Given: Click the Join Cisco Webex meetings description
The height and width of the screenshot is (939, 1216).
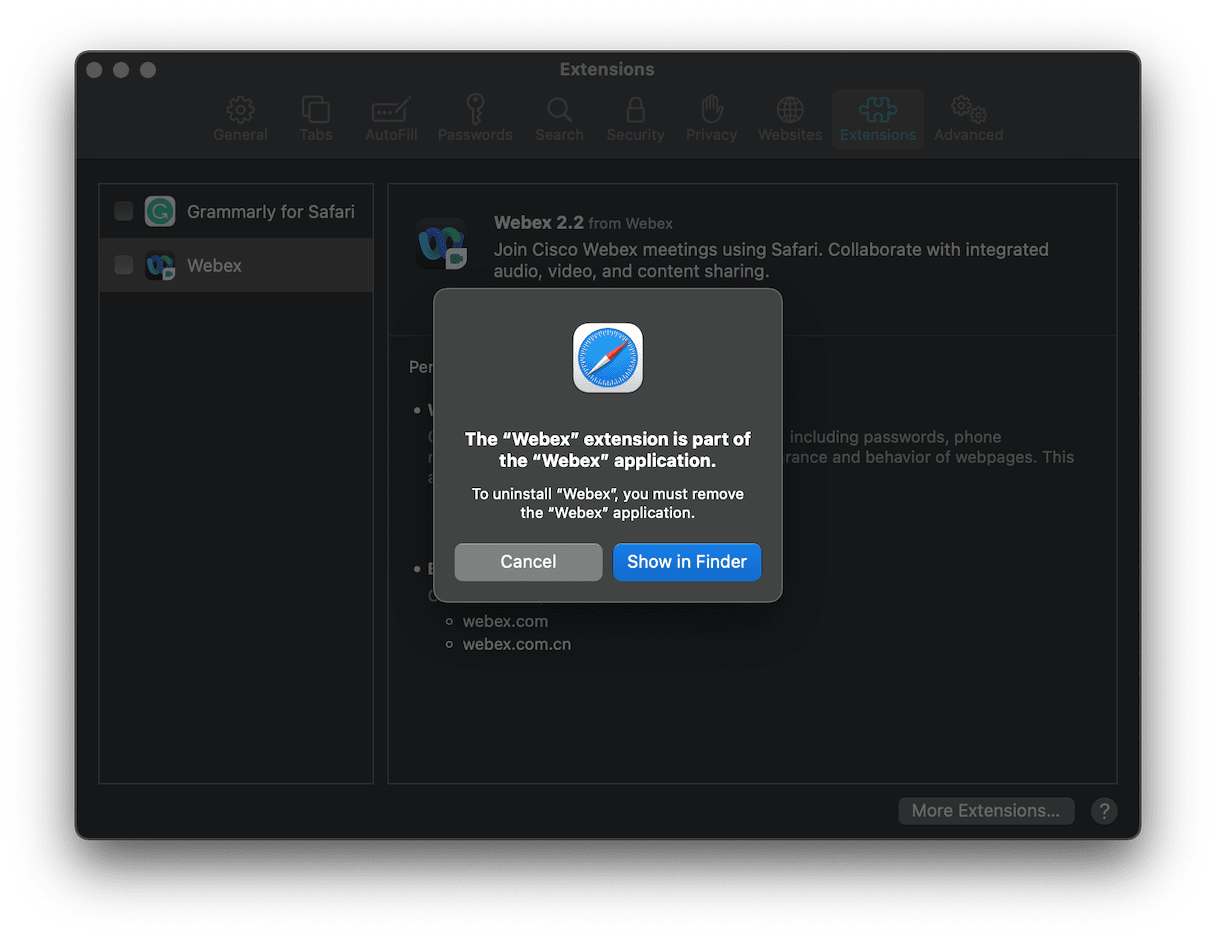Looking at the screenshot, I should 771,260.
